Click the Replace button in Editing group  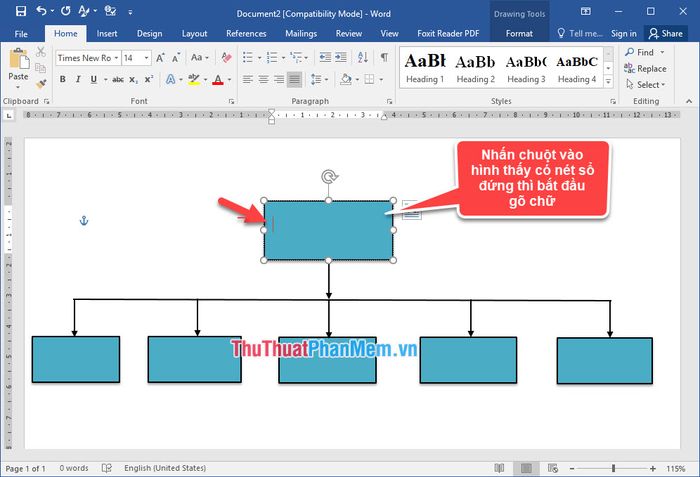click(x=645, y=69)
